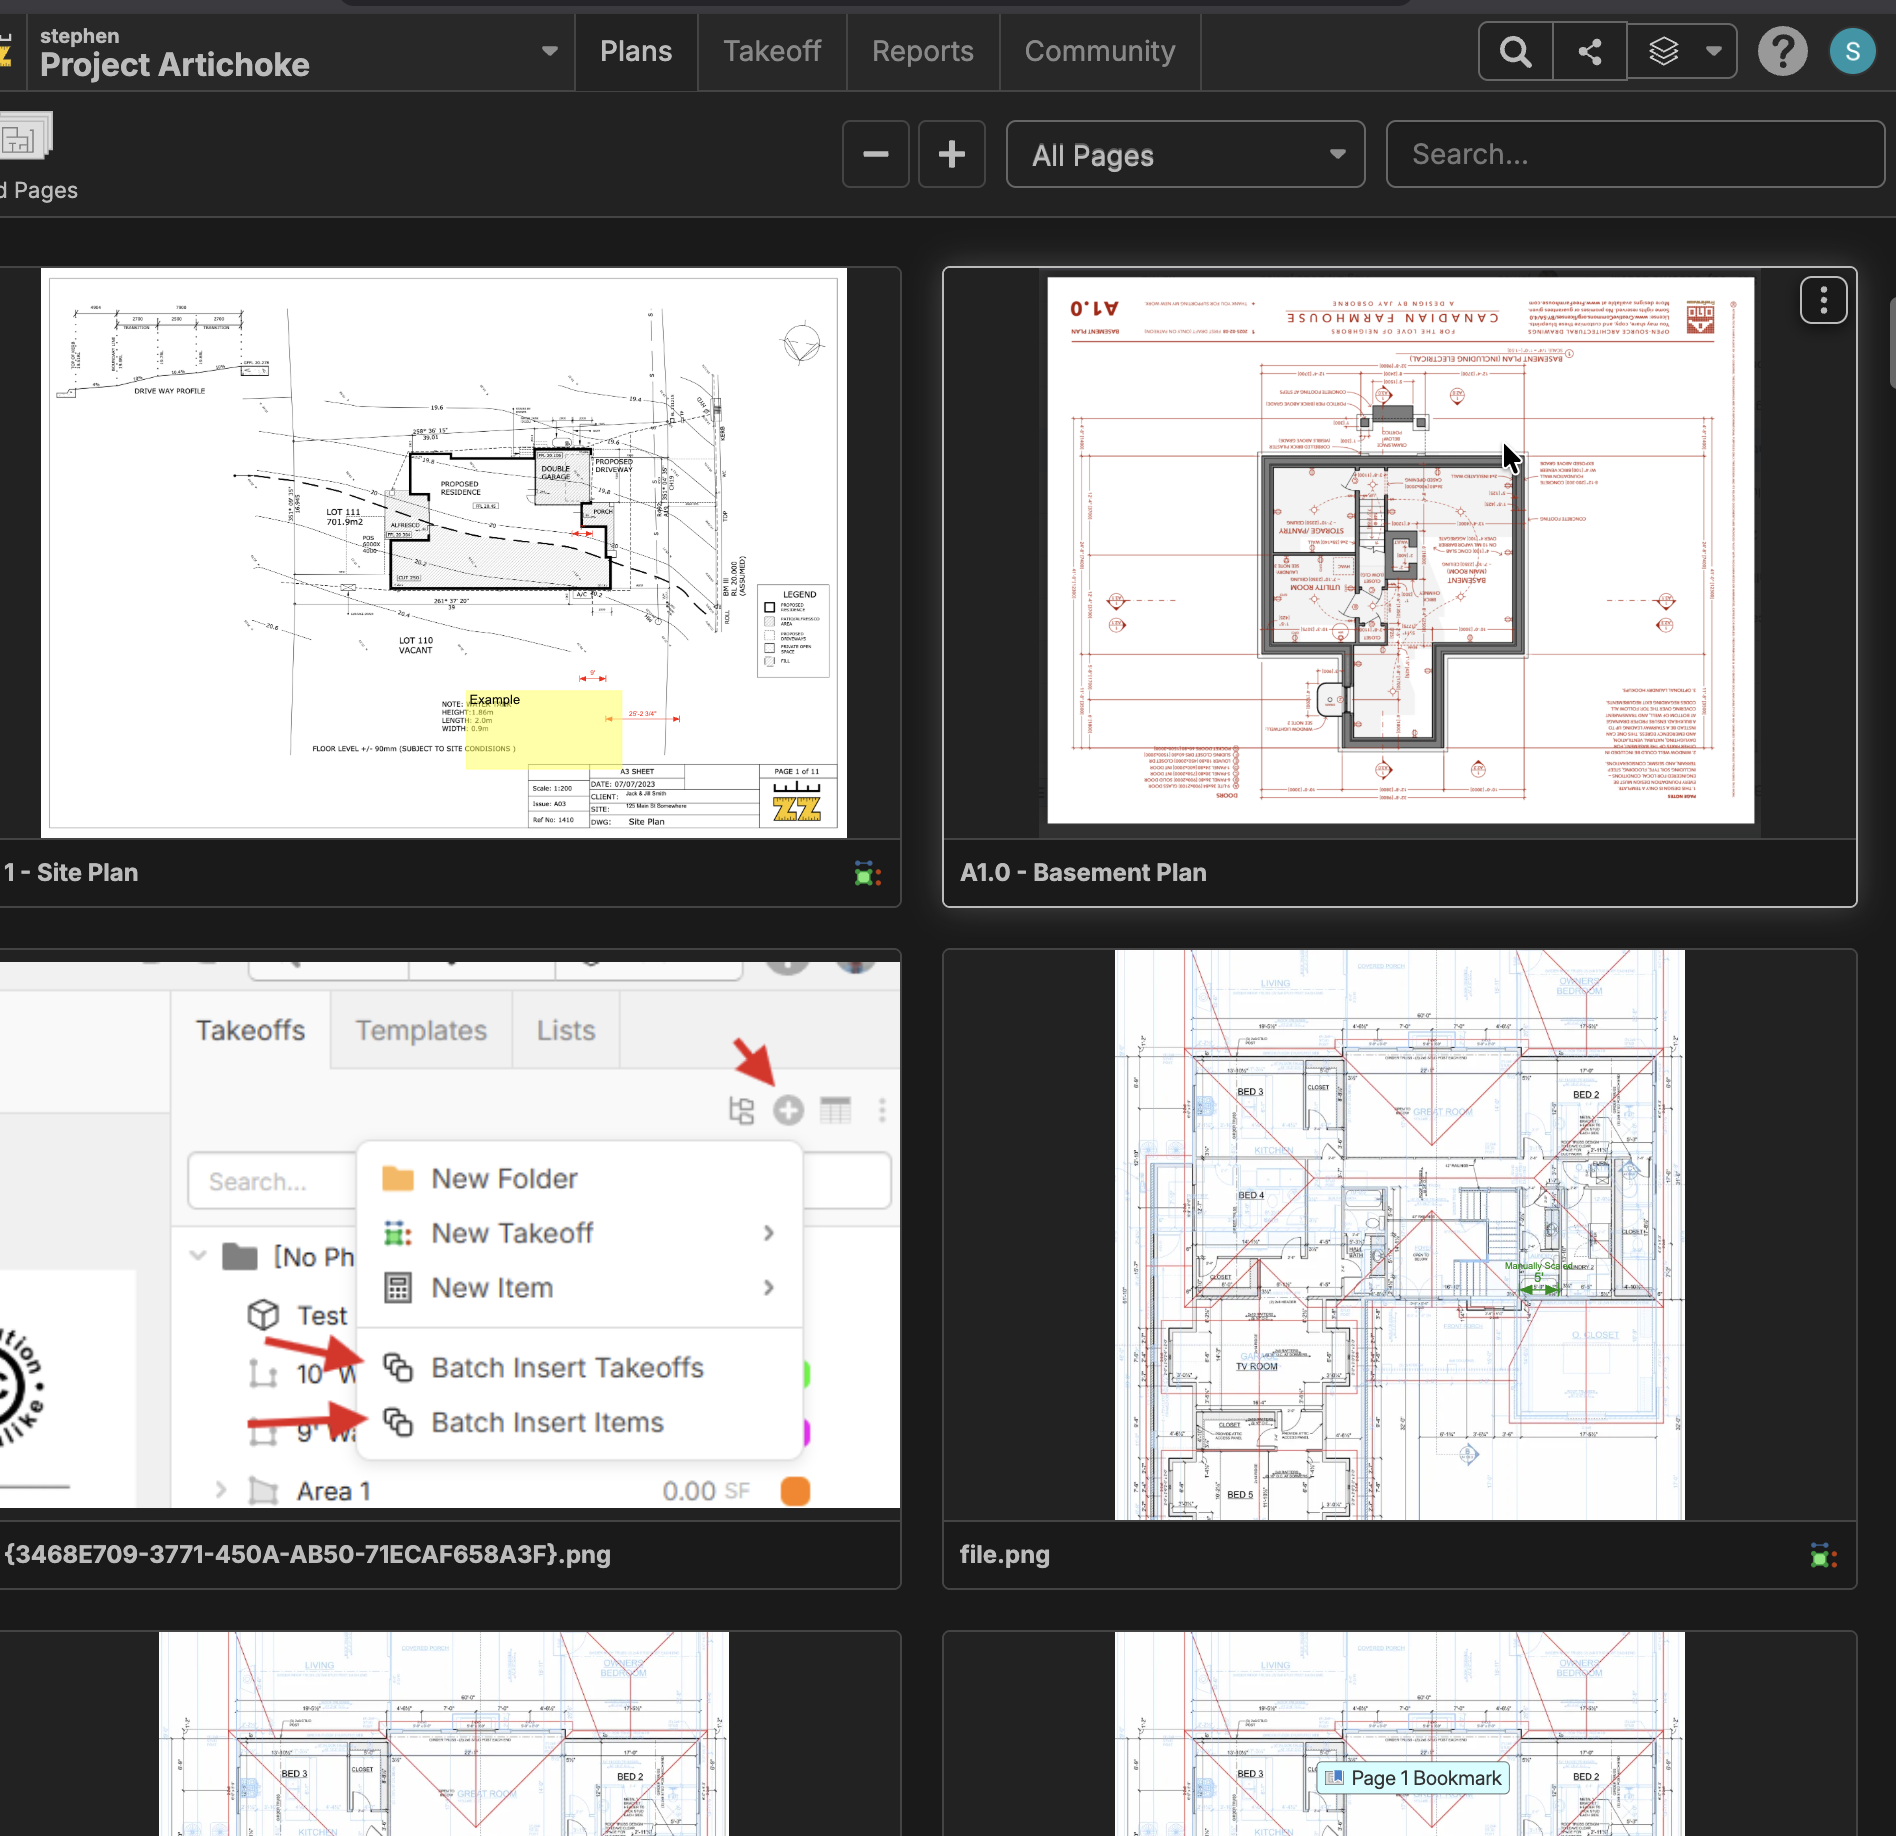Open the A1.0 Basement Plan thumbnail
1896x1836 pixels.
pyautogui.click(x=1399, y=551)
